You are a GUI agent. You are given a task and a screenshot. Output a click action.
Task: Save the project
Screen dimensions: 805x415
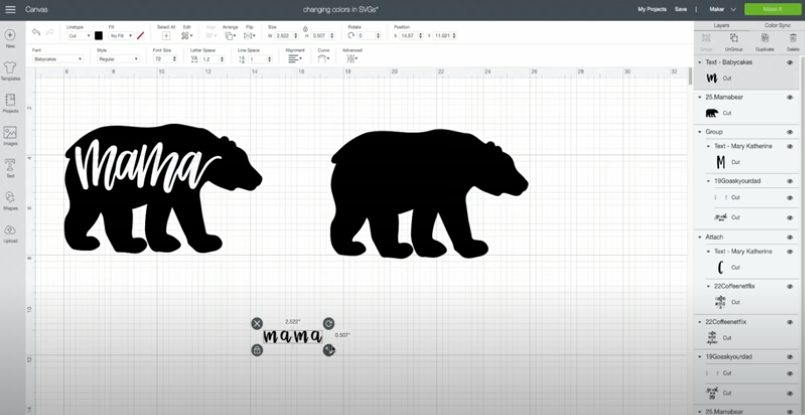[681, 9]
